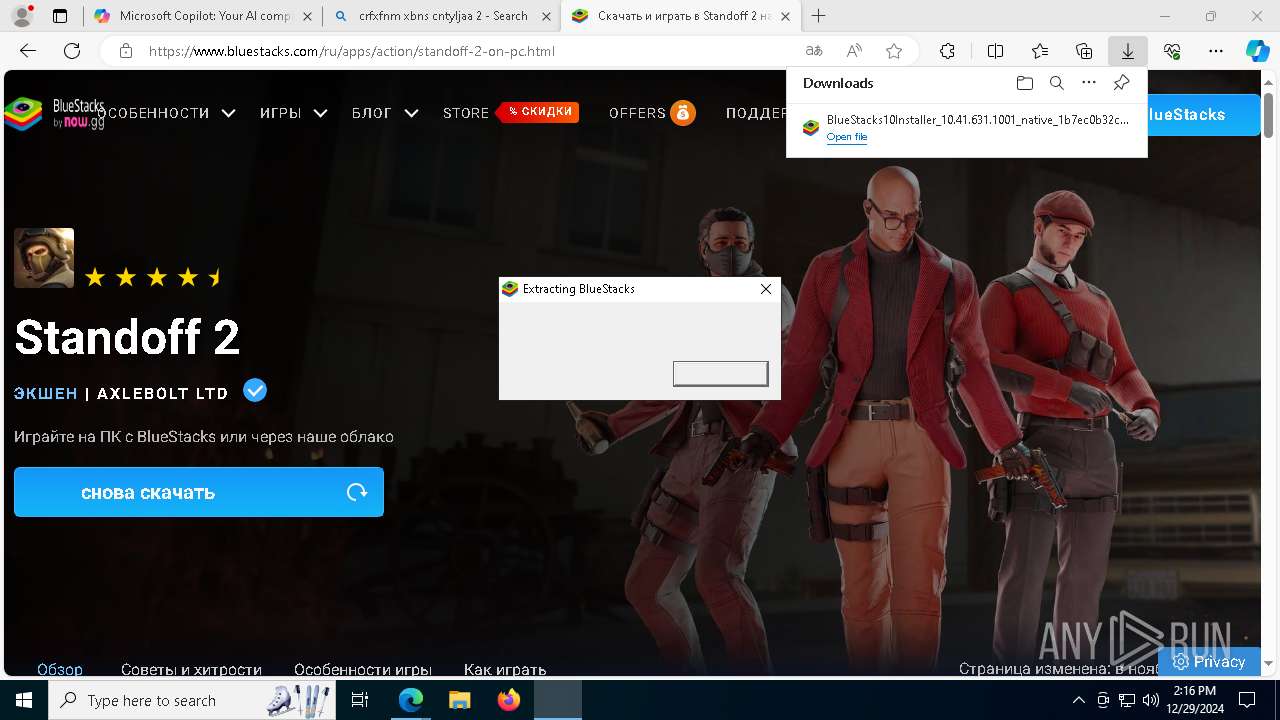Image resolution: width=1280 pixels, height=720 pixels.
Task: Click the снова скачать download button
Action: click(199, 492)
